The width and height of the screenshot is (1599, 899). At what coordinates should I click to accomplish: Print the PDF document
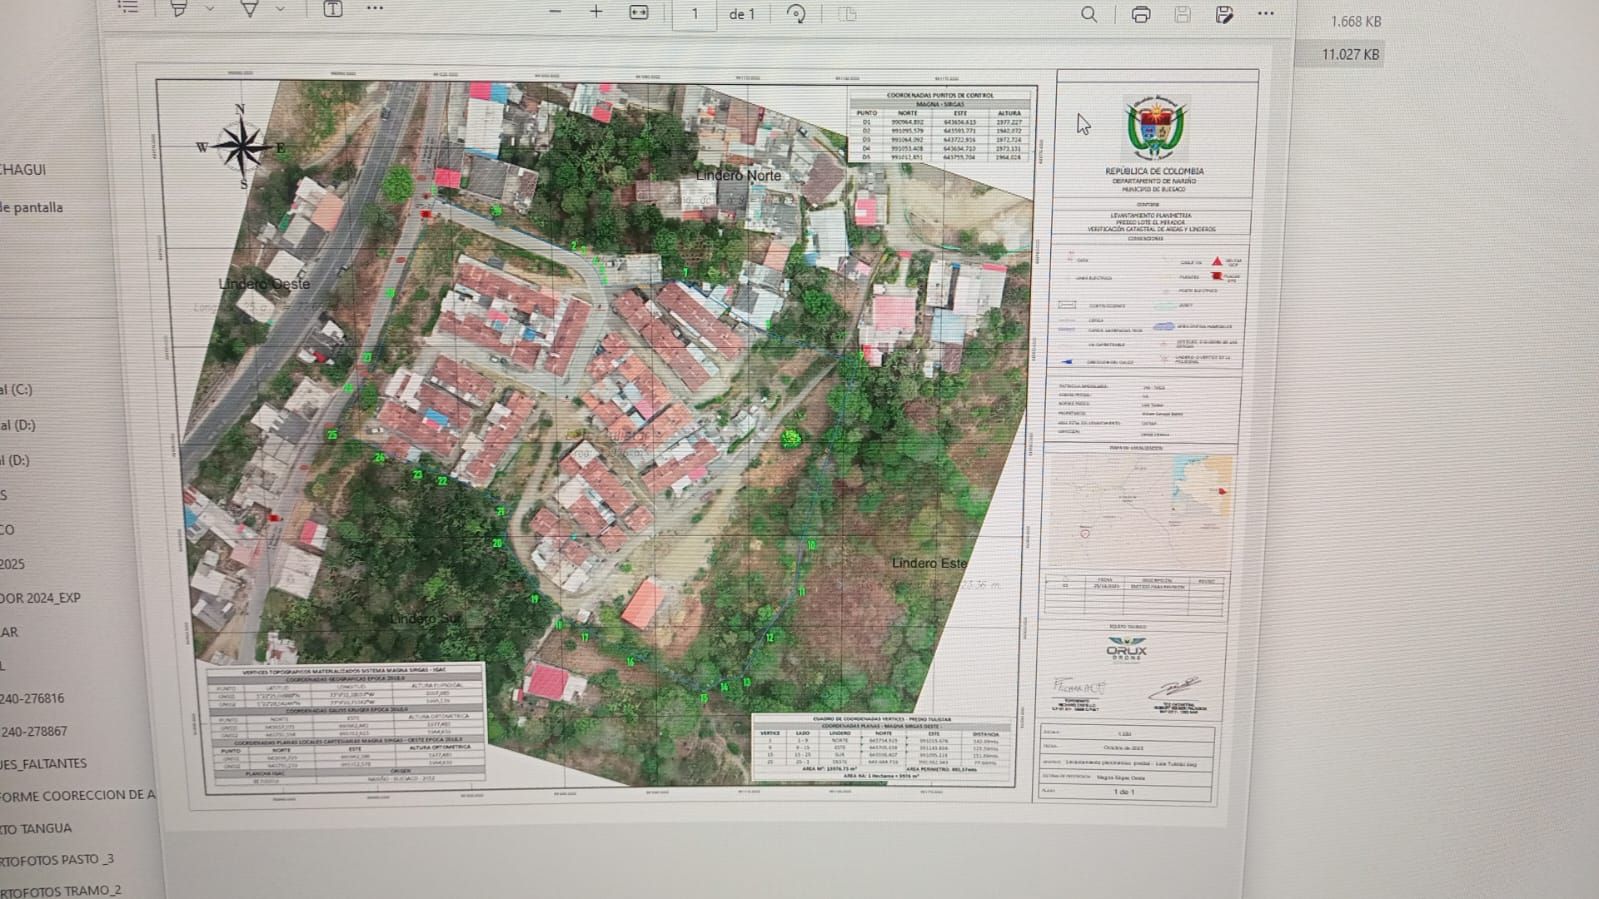(1141, 14)
